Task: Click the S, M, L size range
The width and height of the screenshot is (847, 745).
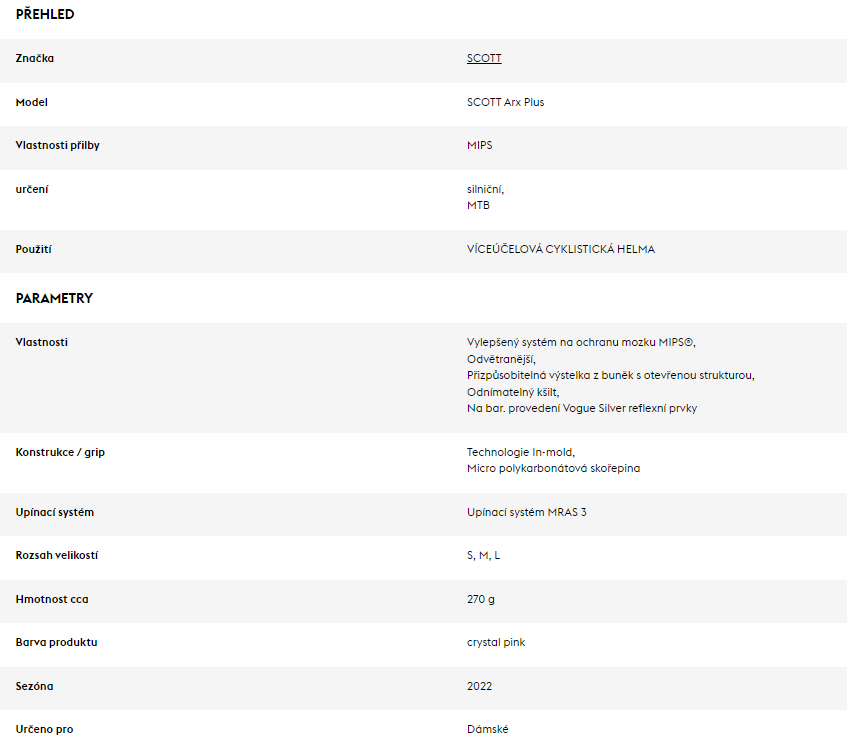Action: pos(483,555)
